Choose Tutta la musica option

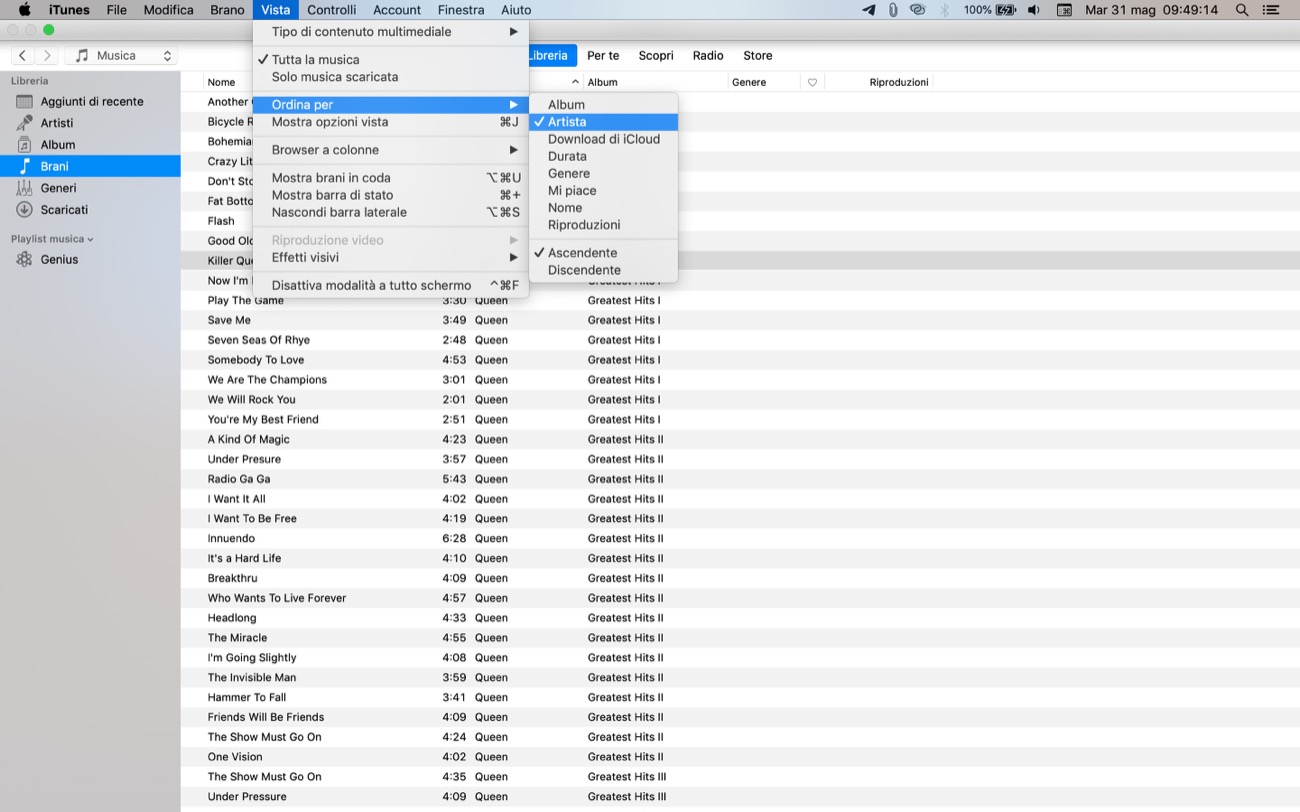(391, 60)
